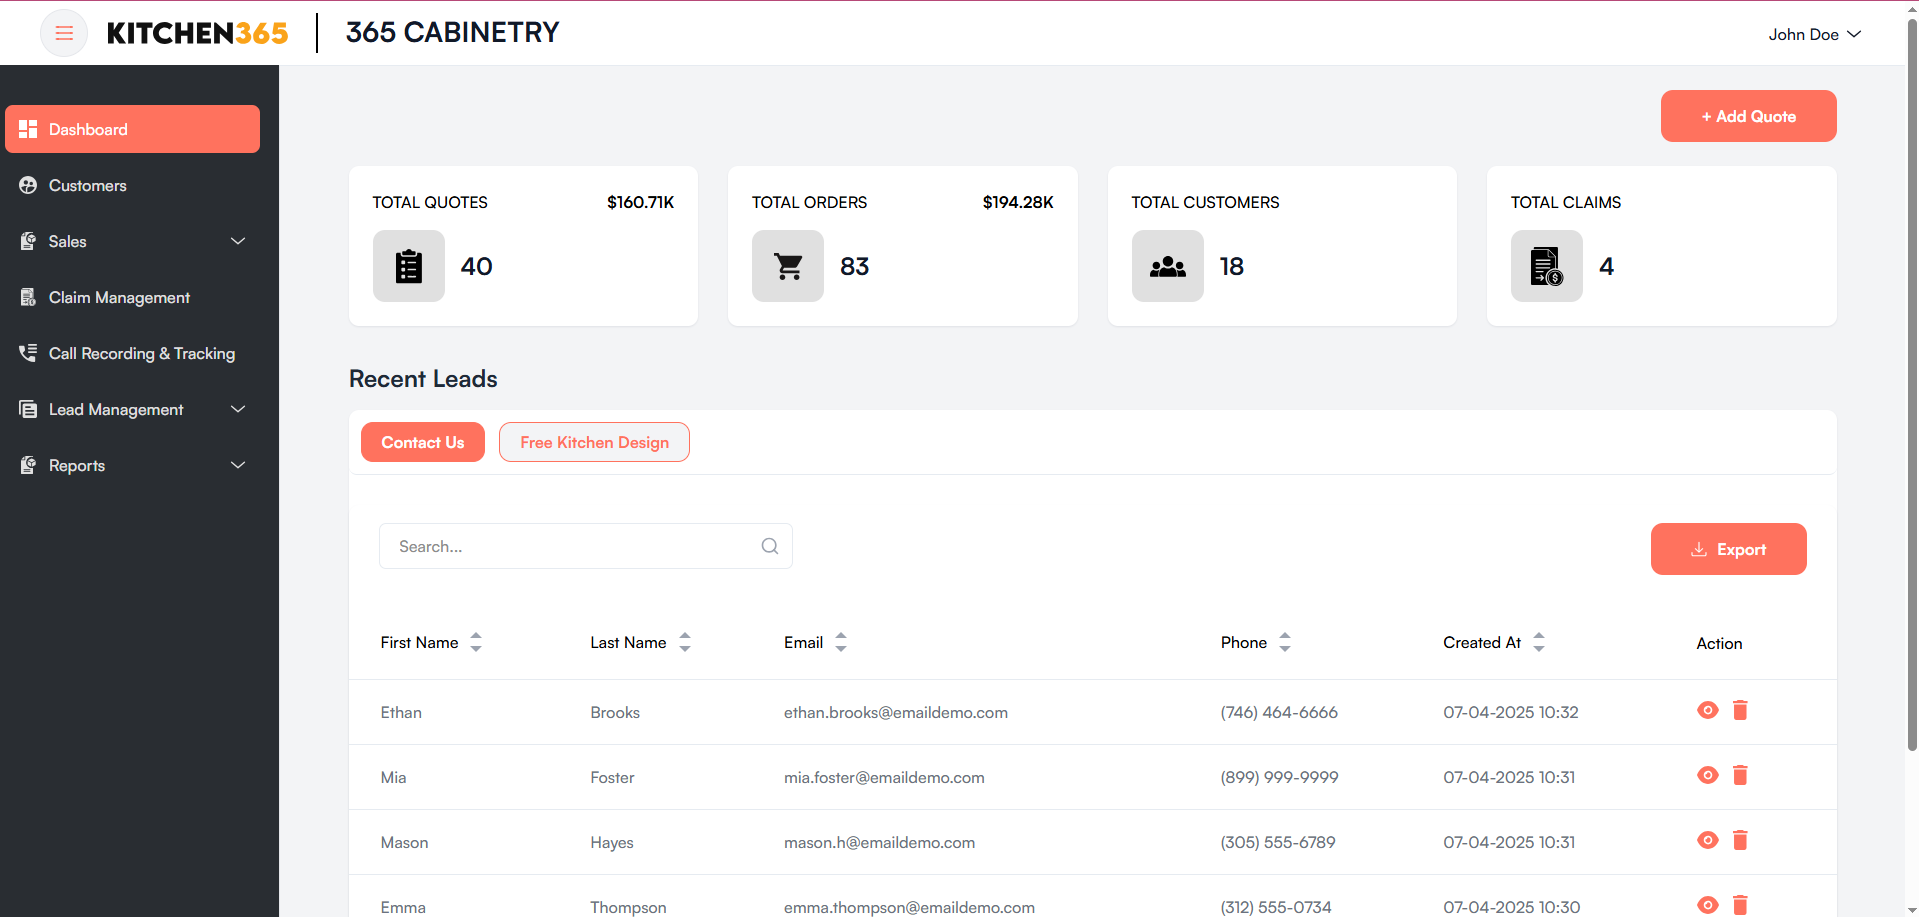View Mia Foster lead via eye icon

[x=1707, y=775]
